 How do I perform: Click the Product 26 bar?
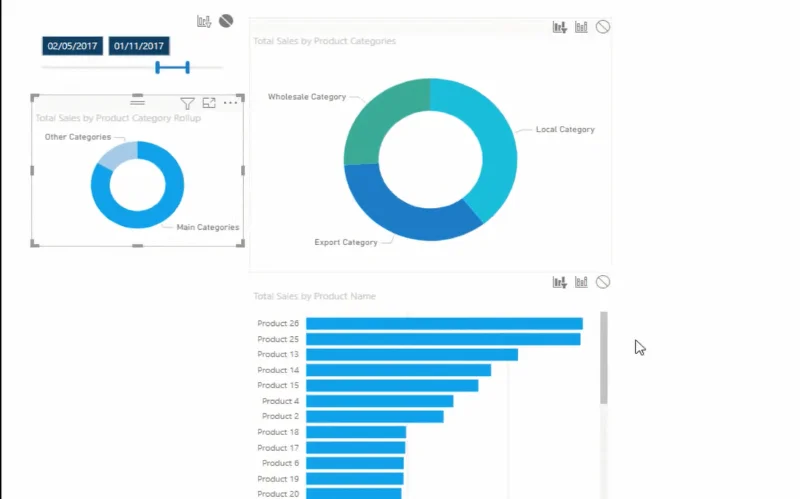[x=444, y=323]
